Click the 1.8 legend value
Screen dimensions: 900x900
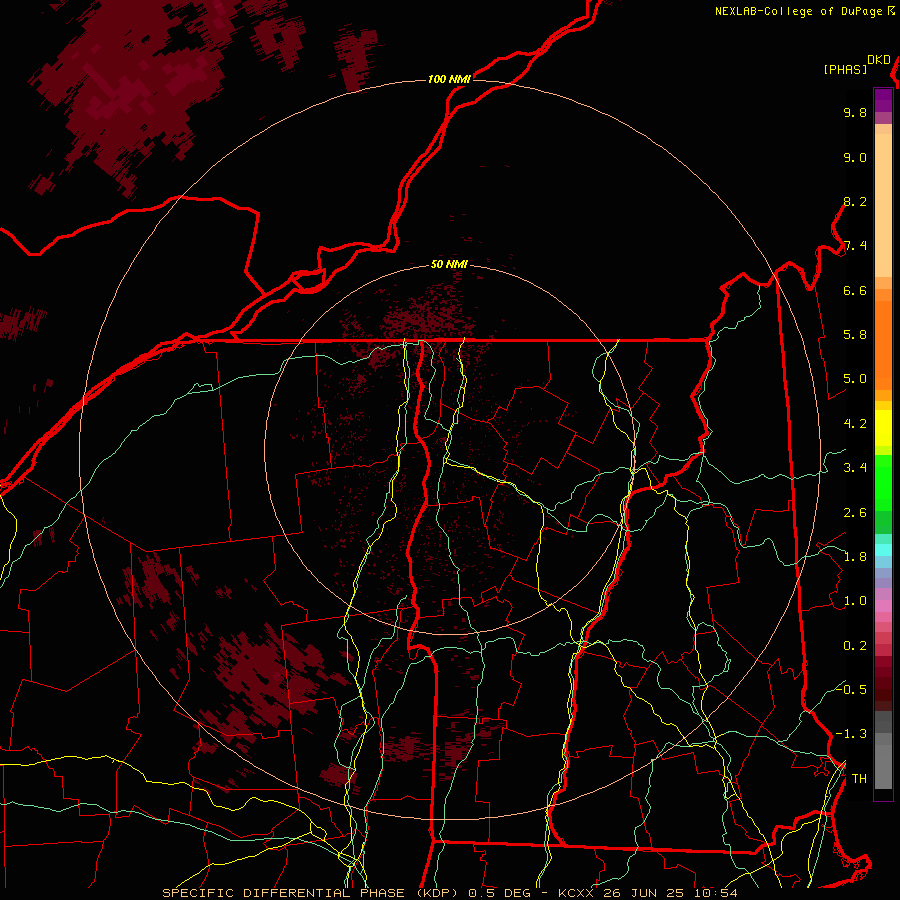[855, 557]
